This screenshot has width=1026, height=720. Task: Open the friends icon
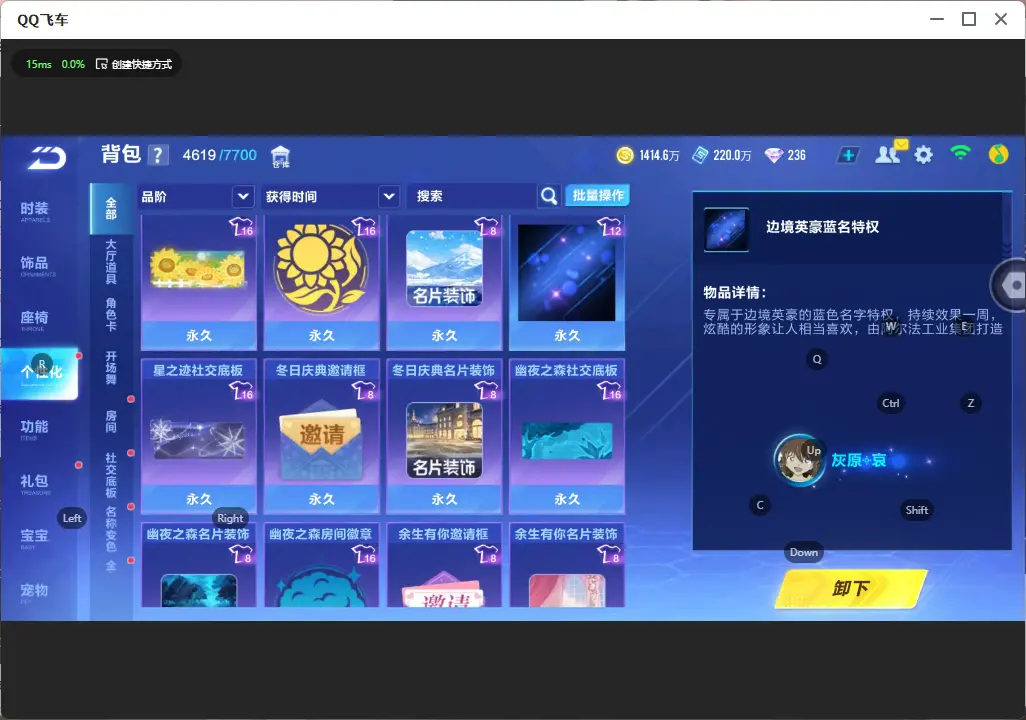[887, 154]
